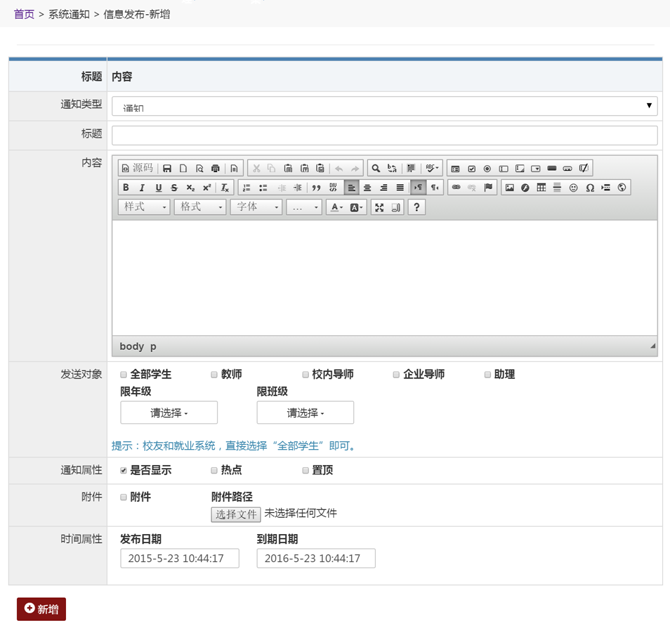Viewport: 670px width, 626px height.
Task: Click into the 标题 text input
Action: coord(385,135)
